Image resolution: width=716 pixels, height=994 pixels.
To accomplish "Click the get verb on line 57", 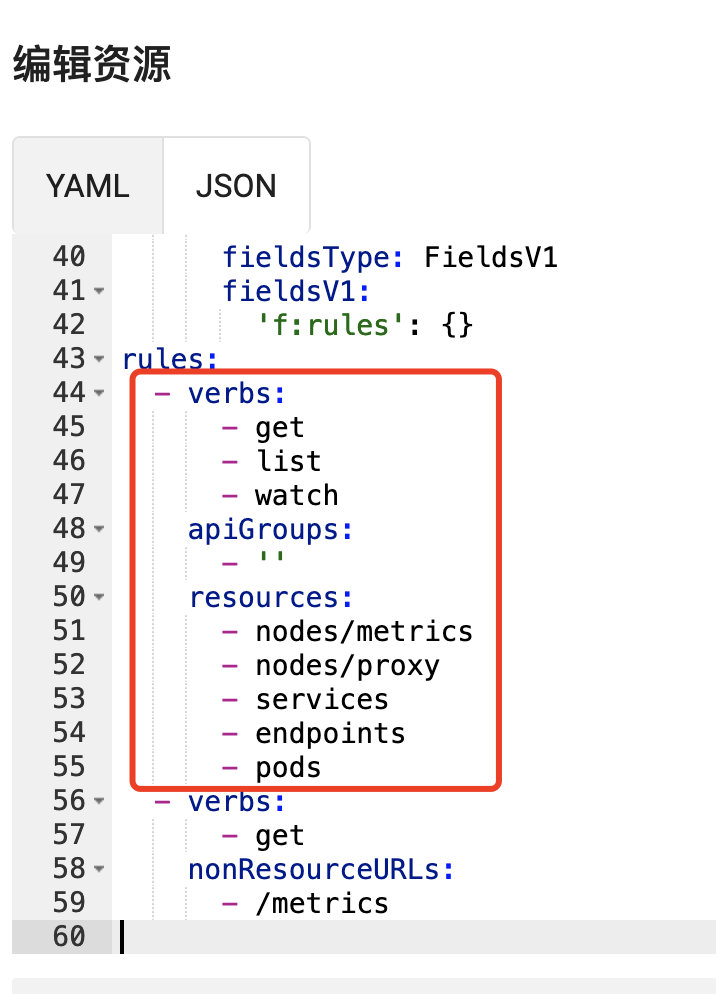I will 279,834.
